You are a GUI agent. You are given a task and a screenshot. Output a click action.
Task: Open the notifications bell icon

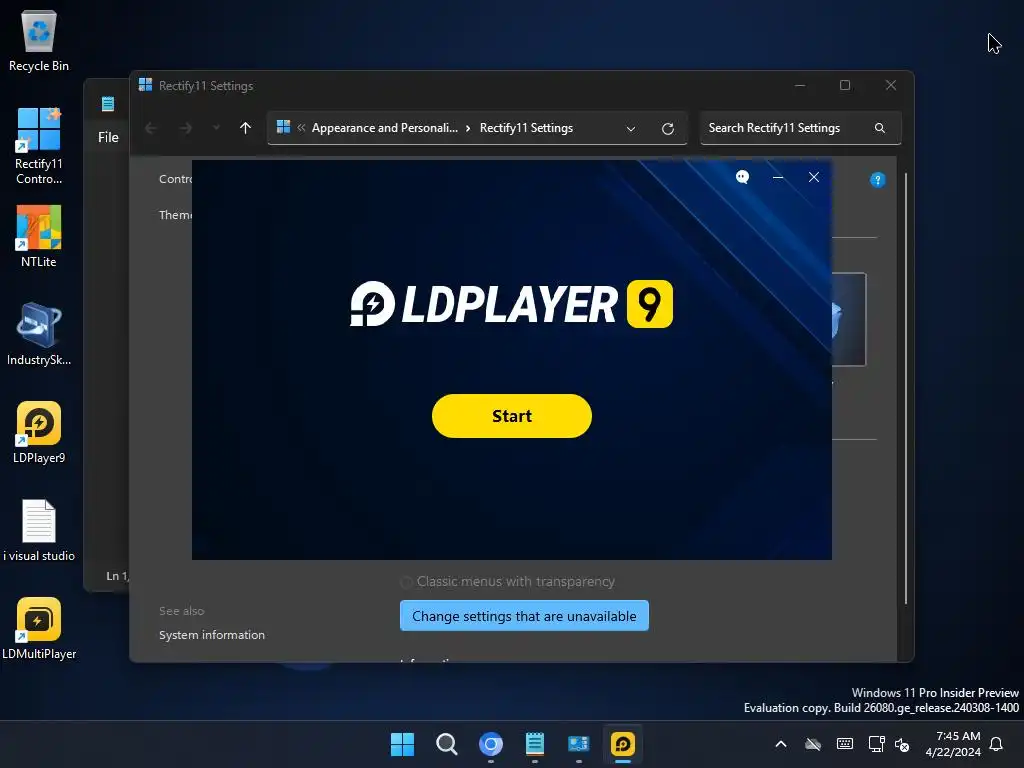[996, 744]
